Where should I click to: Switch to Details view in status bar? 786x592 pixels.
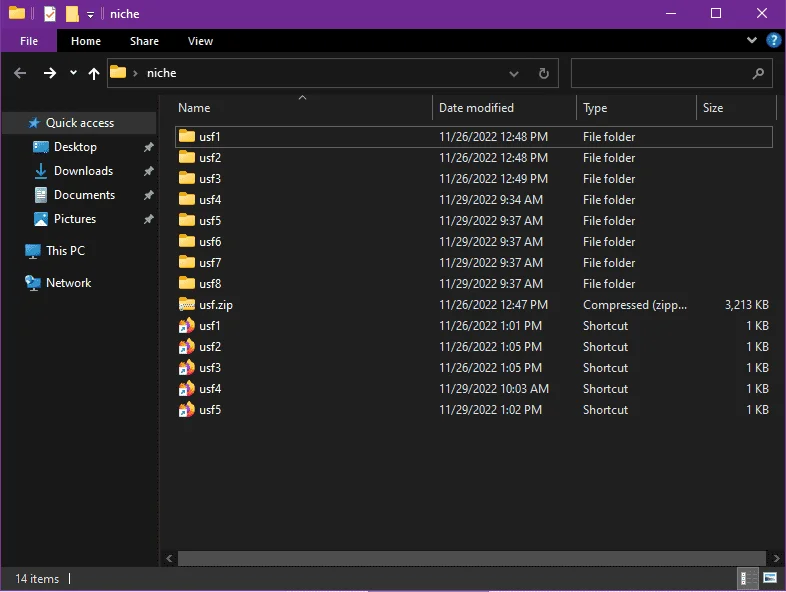click(x=746, y=578)
